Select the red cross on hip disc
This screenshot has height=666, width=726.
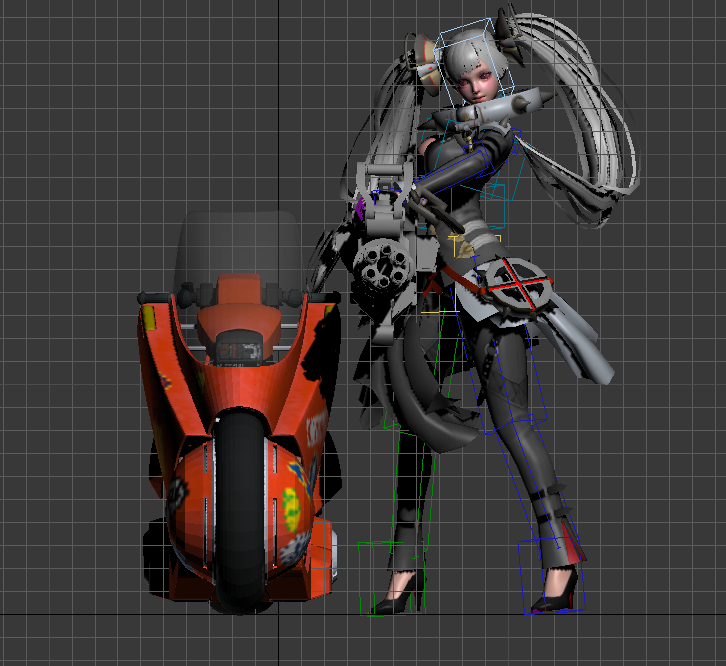(512, 286)
